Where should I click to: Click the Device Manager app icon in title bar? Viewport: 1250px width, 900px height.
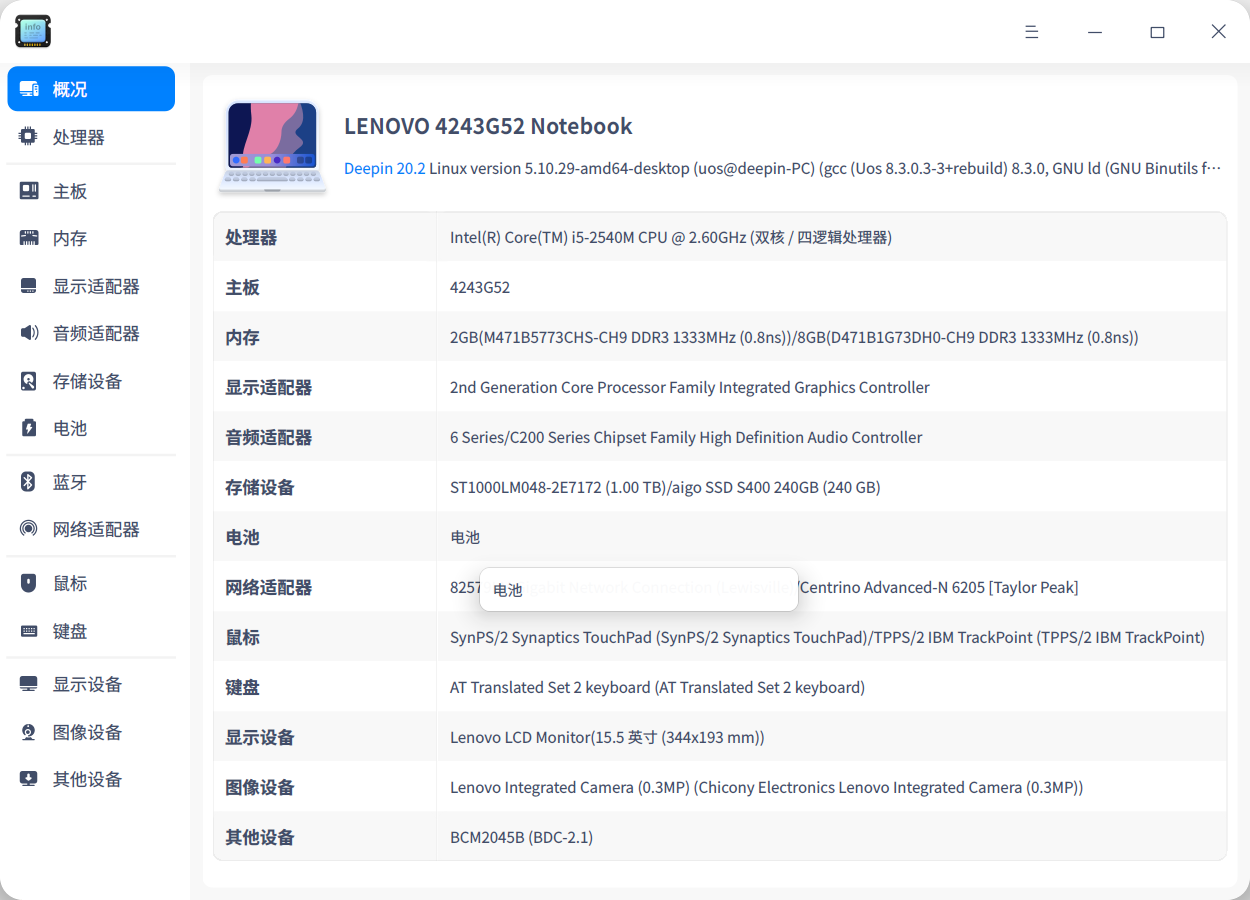pos(33,31)
